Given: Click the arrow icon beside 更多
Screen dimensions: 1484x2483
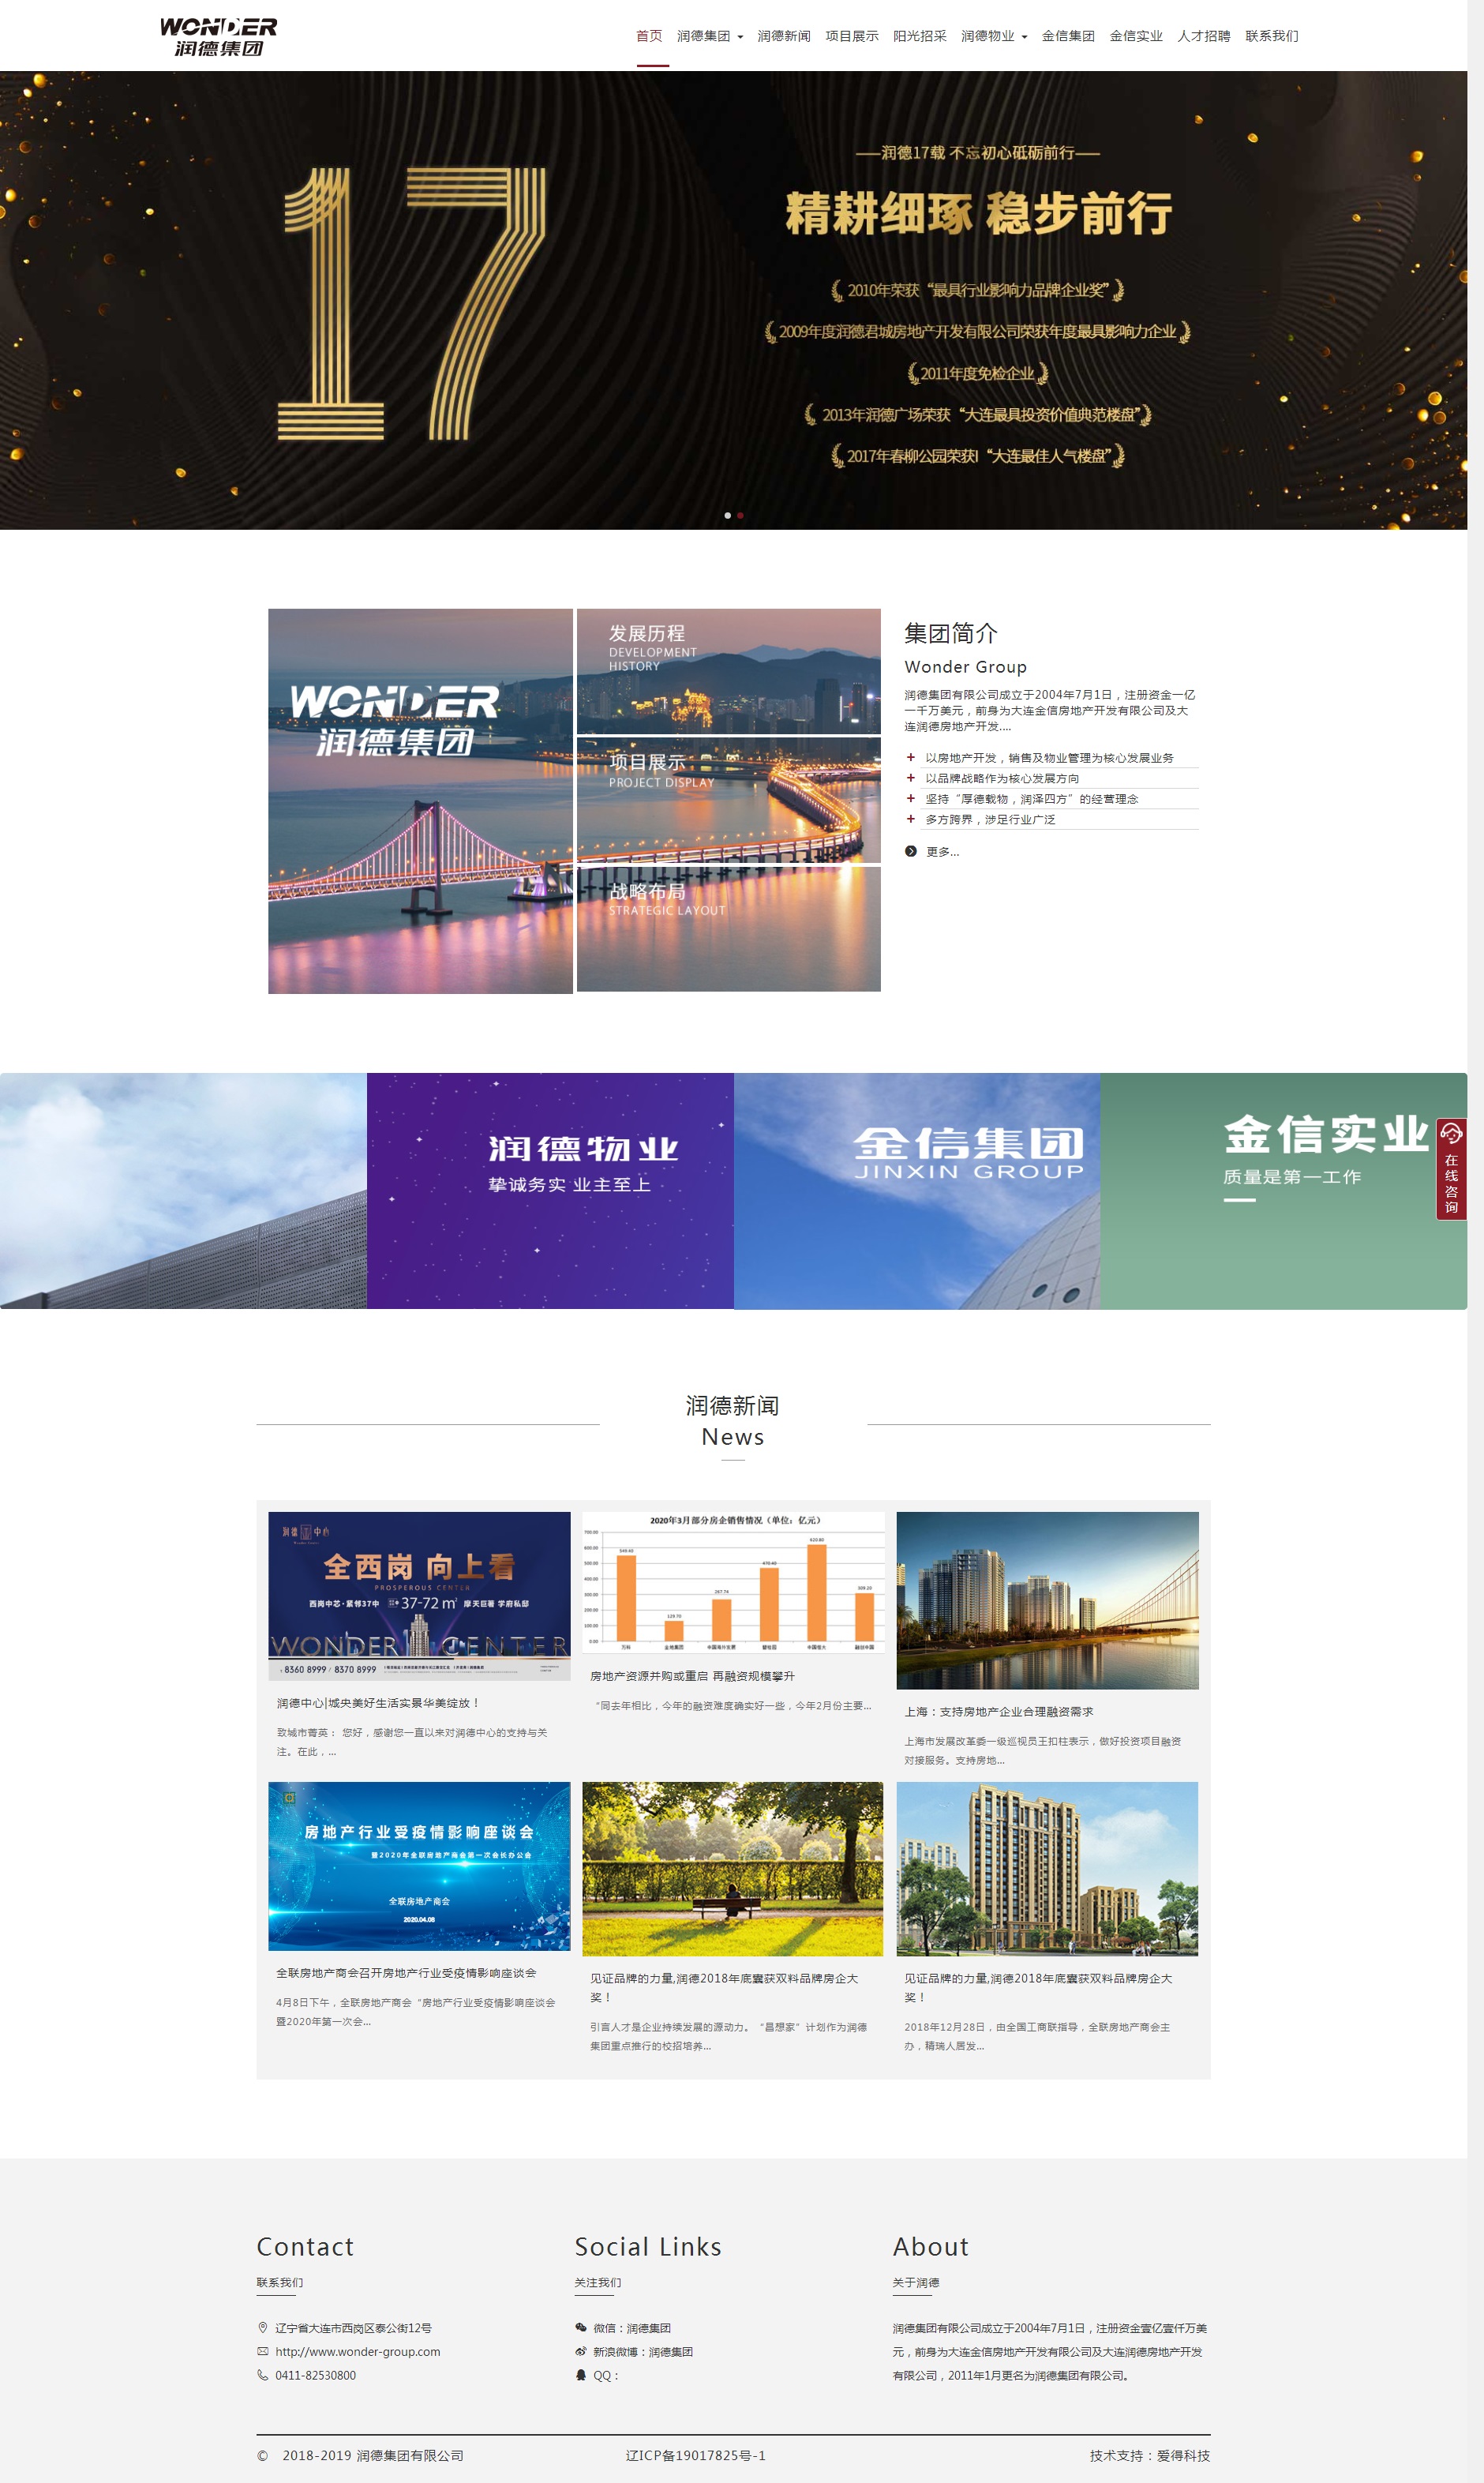Looking at the screenshot, I should (x=910, y=851).
